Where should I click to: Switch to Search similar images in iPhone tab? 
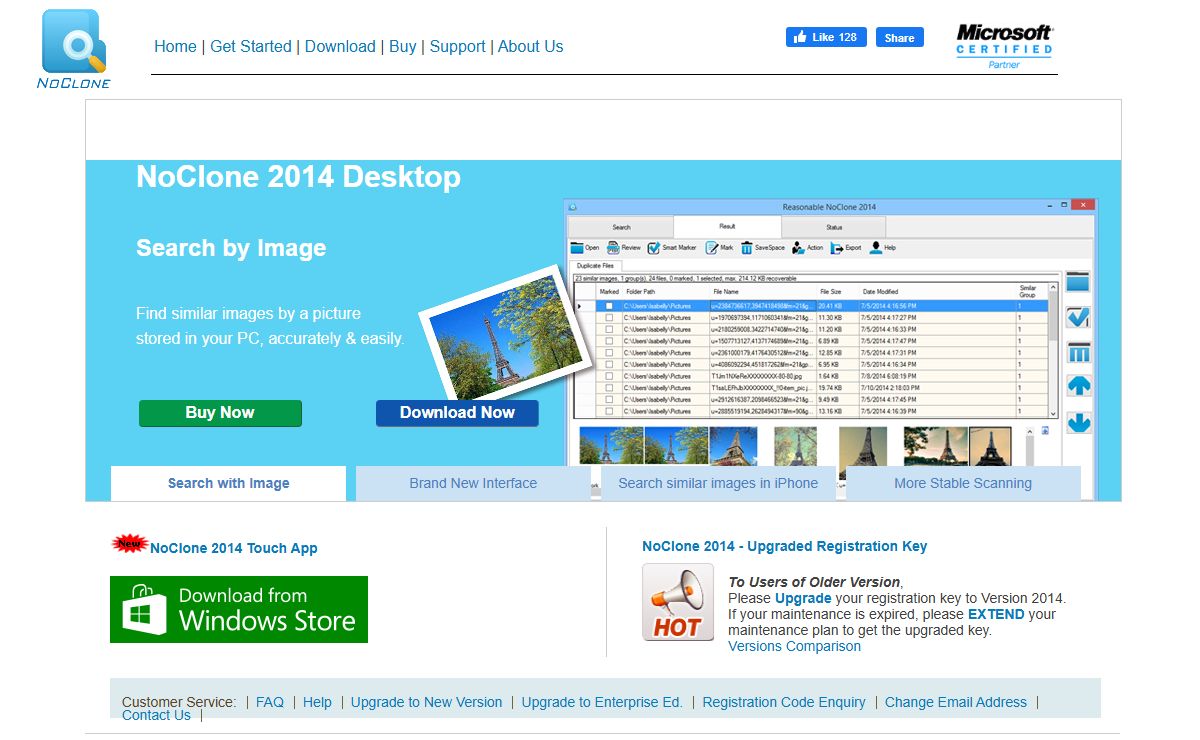(x=718, y=483)
